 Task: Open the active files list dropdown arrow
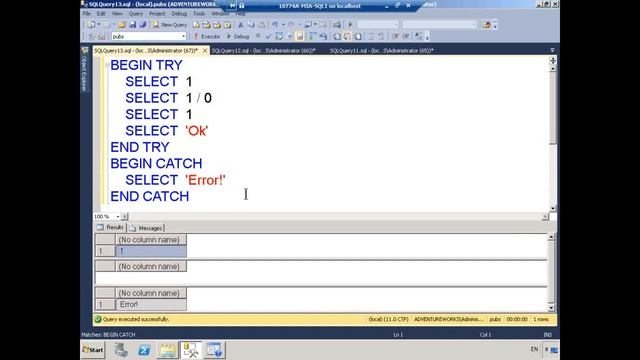tap(552, 50)
